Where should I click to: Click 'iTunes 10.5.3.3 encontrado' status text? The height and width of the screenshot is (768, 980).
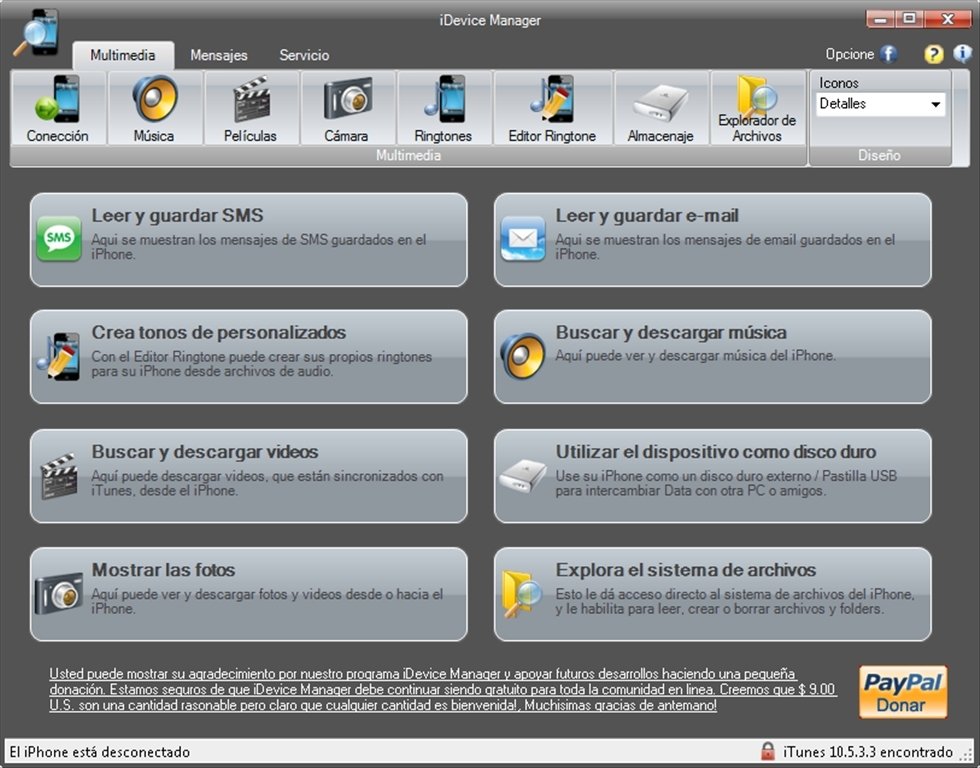(x=868, y=752)
